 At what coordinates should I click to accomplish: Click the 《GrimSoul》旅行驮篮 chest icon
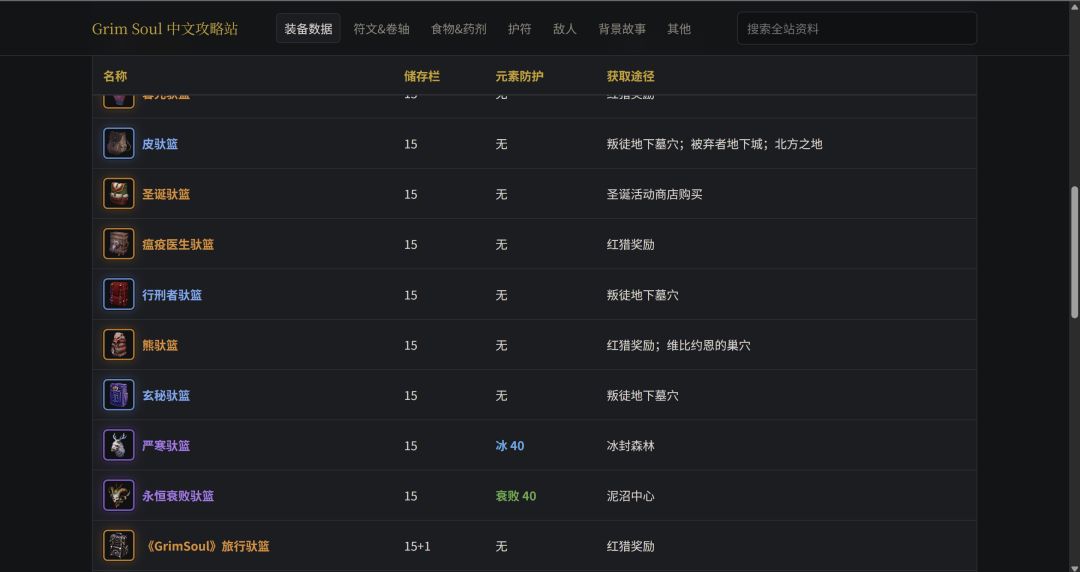point(118,546)
